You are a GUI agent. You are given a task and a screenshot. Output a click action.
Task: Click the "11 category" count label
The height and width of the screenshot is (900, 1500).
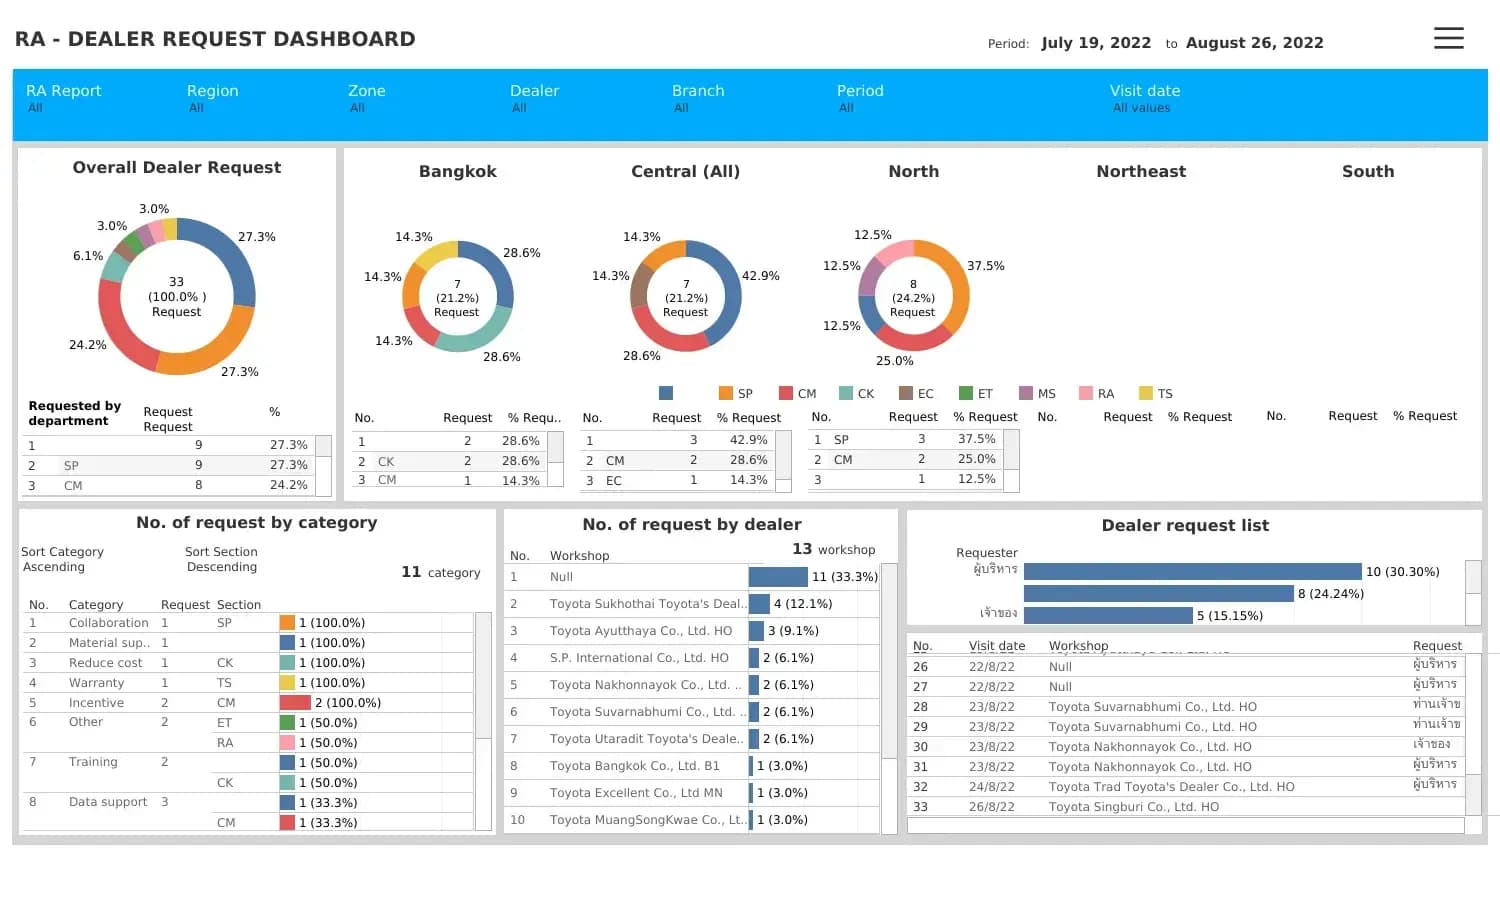[440, 572]
